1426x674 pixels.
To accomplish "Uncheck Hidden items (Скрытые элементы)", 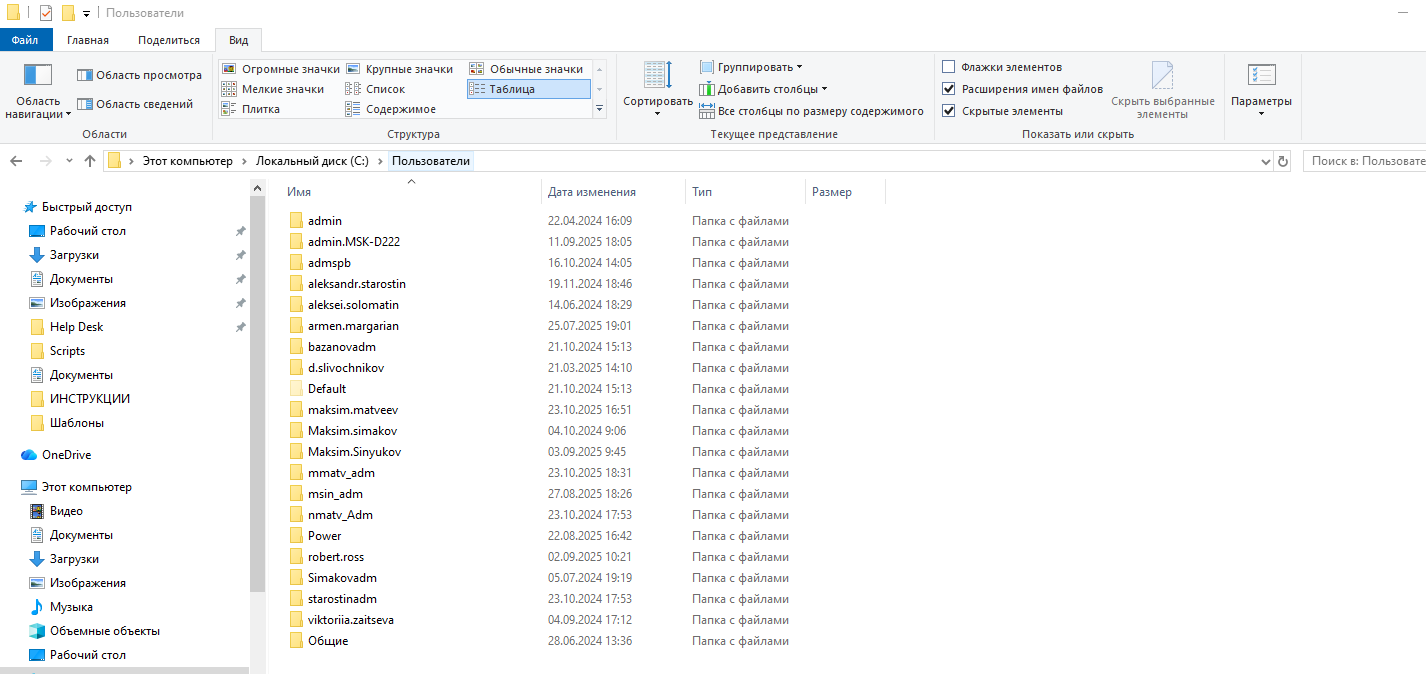I will [x=949, y=111].
